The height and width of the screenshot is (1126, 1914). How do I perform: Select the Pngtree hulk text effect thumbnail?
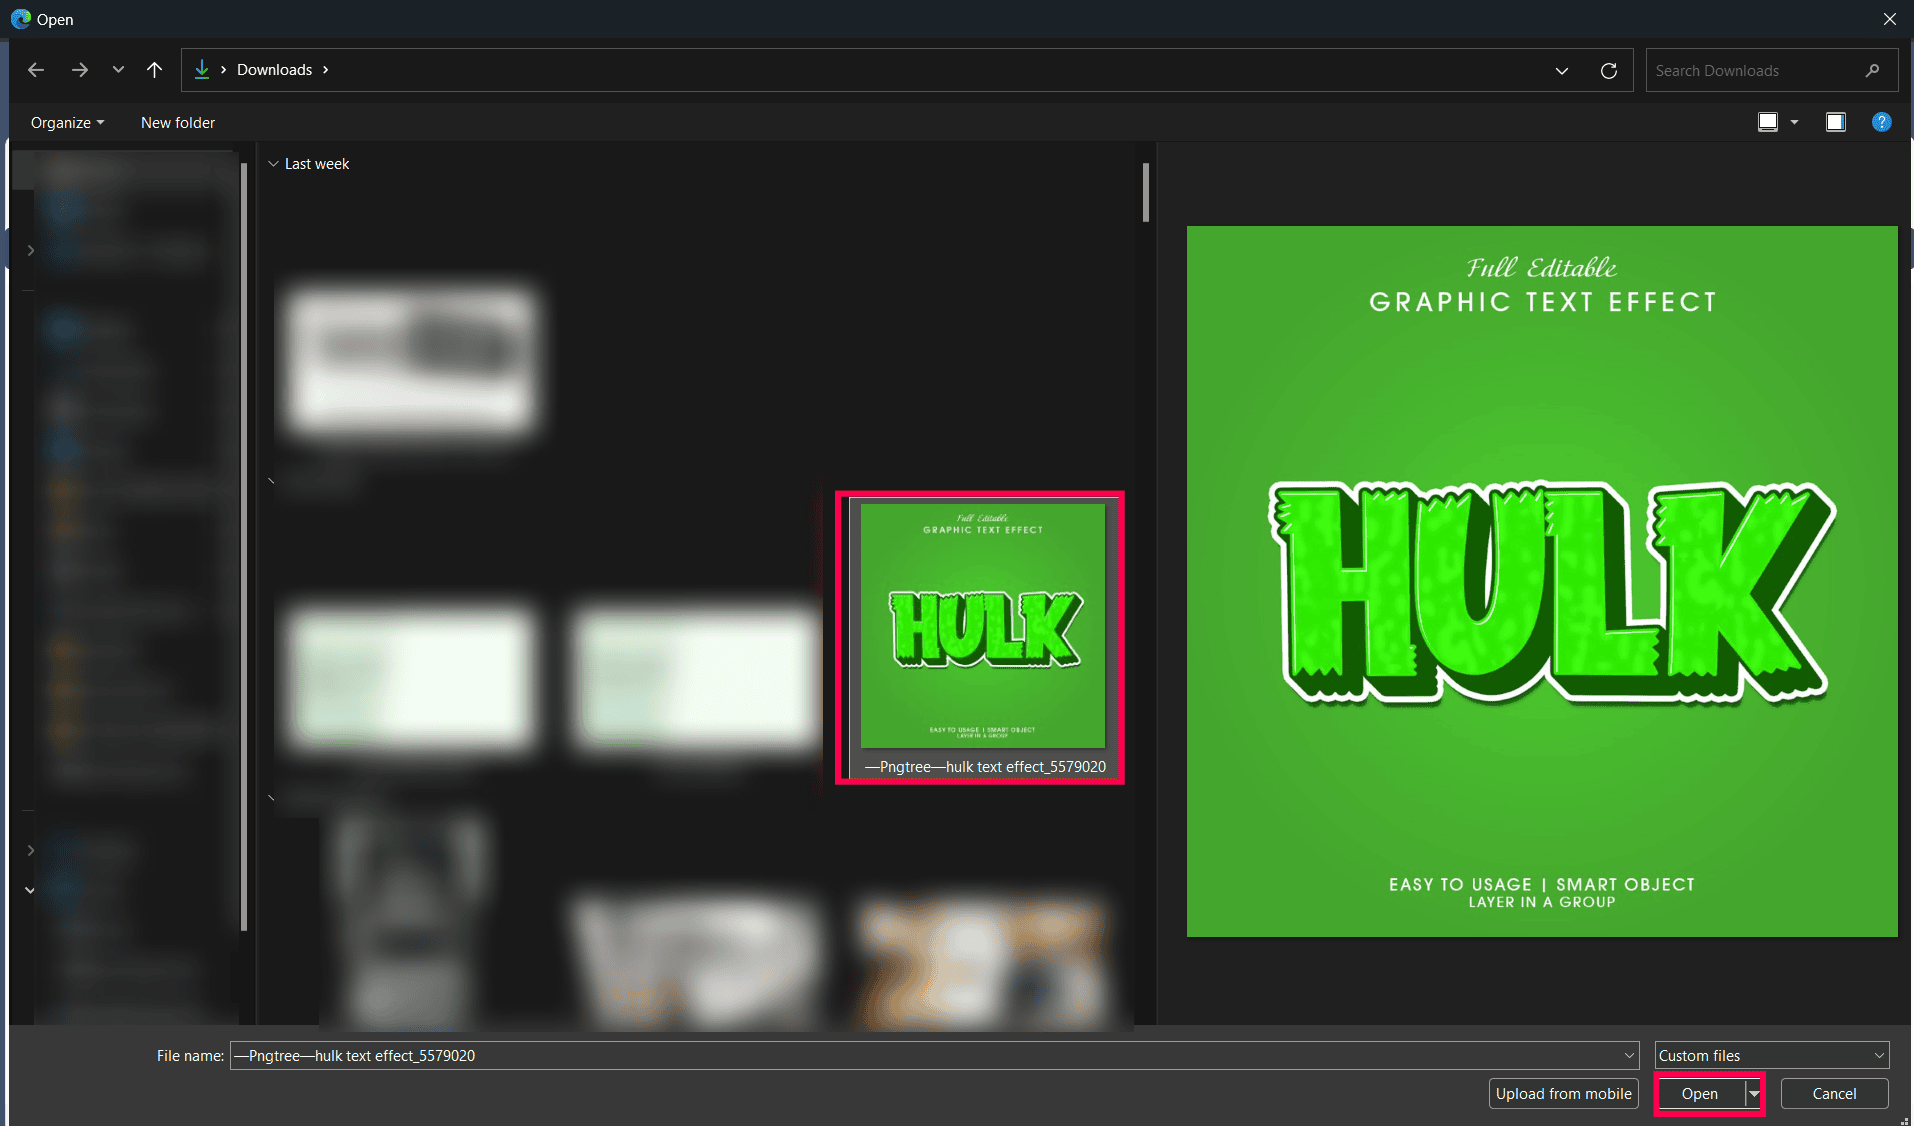point(983,626)
